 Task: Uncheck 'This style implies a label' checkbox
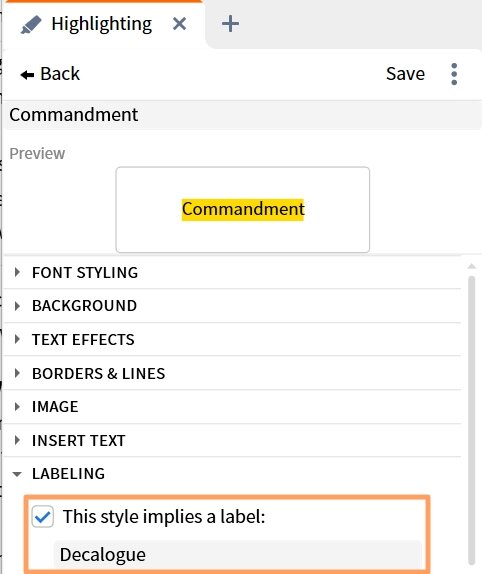point(42,517)
